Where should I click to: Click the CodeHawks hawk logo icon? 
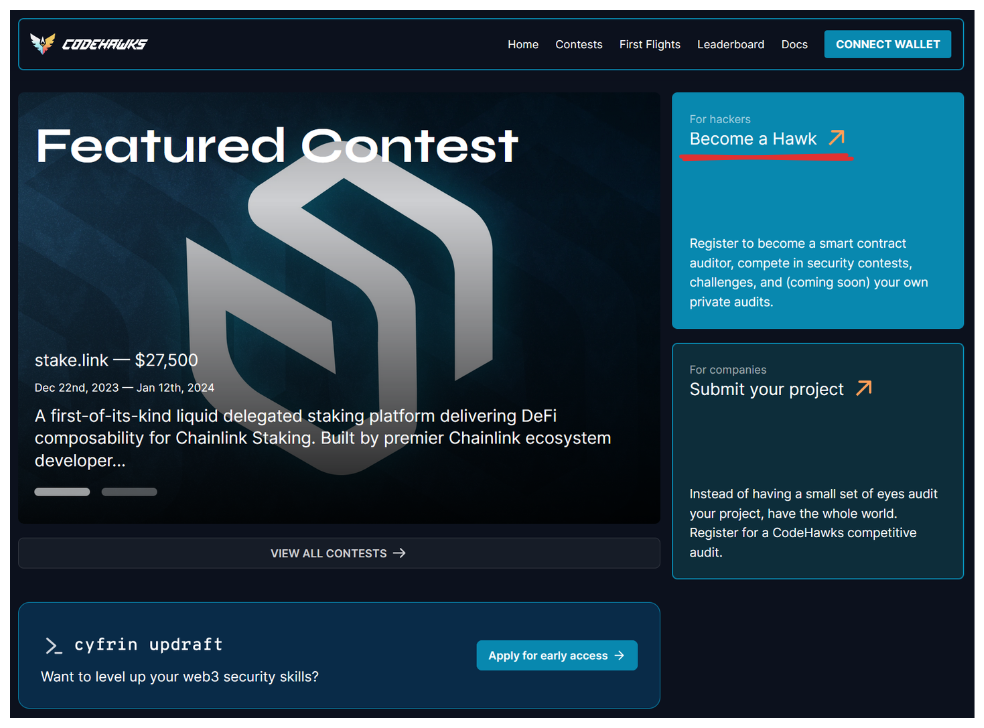pos(43,44)
